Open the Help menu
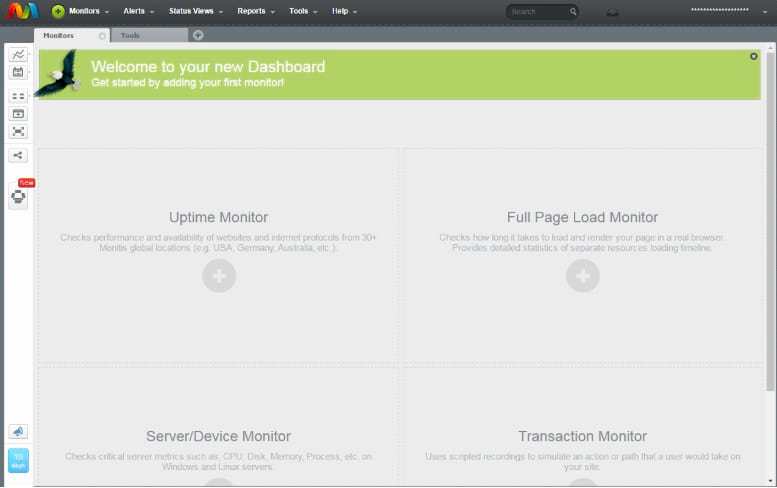The width and height of the screenshot is (777, 488). pos(344,11)
